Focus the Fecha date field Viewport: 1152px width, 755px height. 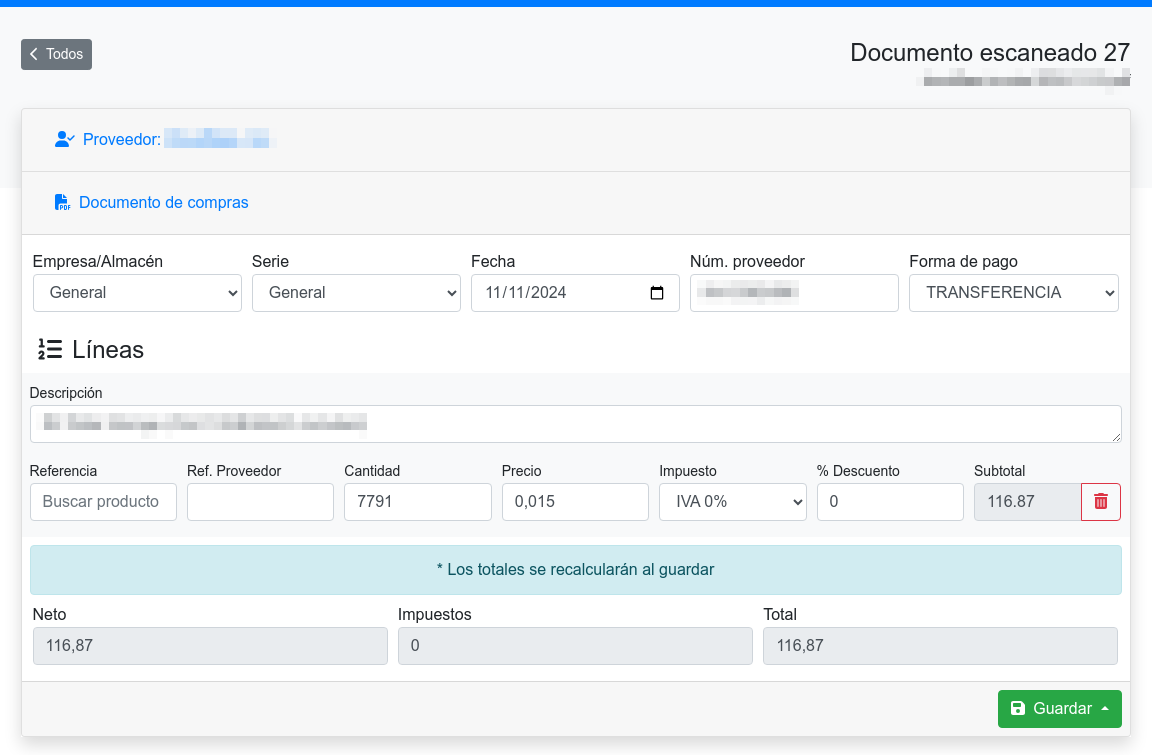point(575,293)
